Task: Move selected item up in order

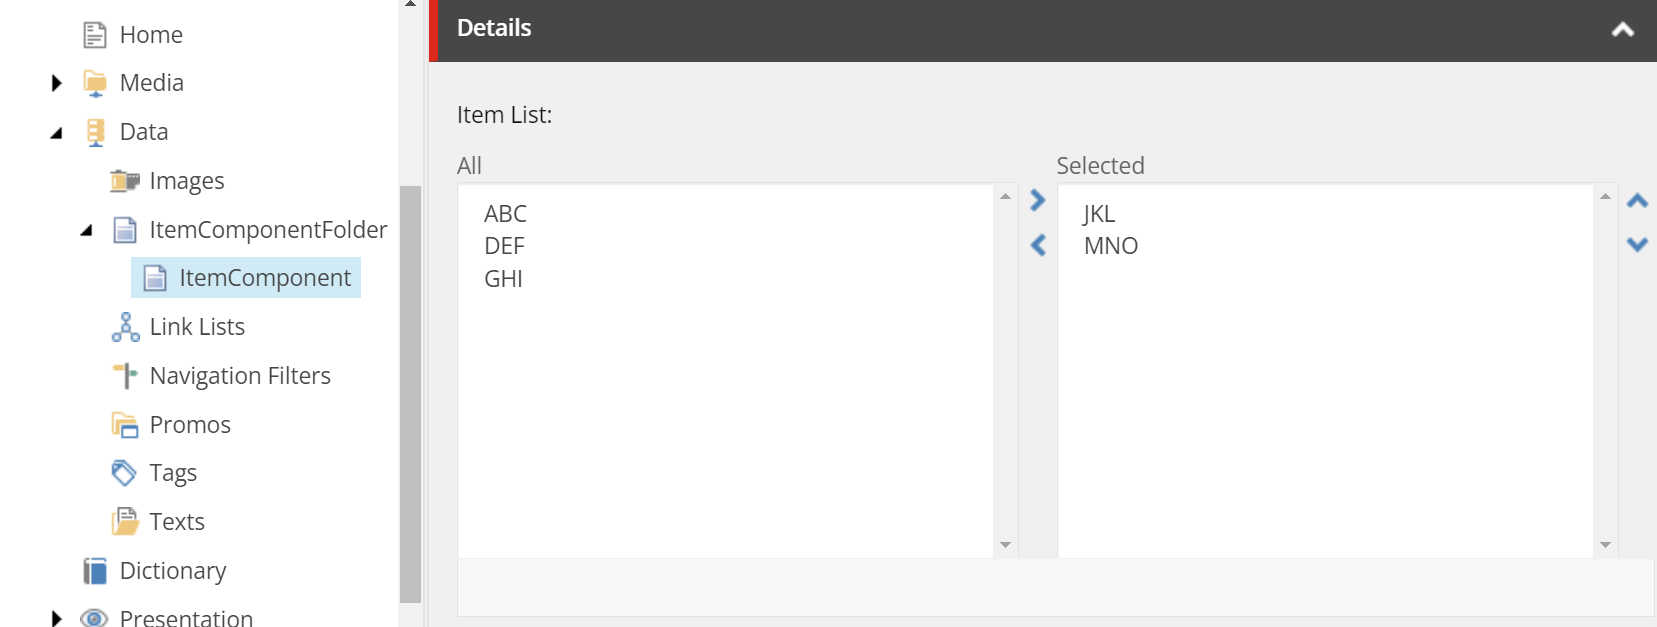Action: click(x=1637, y=201)
